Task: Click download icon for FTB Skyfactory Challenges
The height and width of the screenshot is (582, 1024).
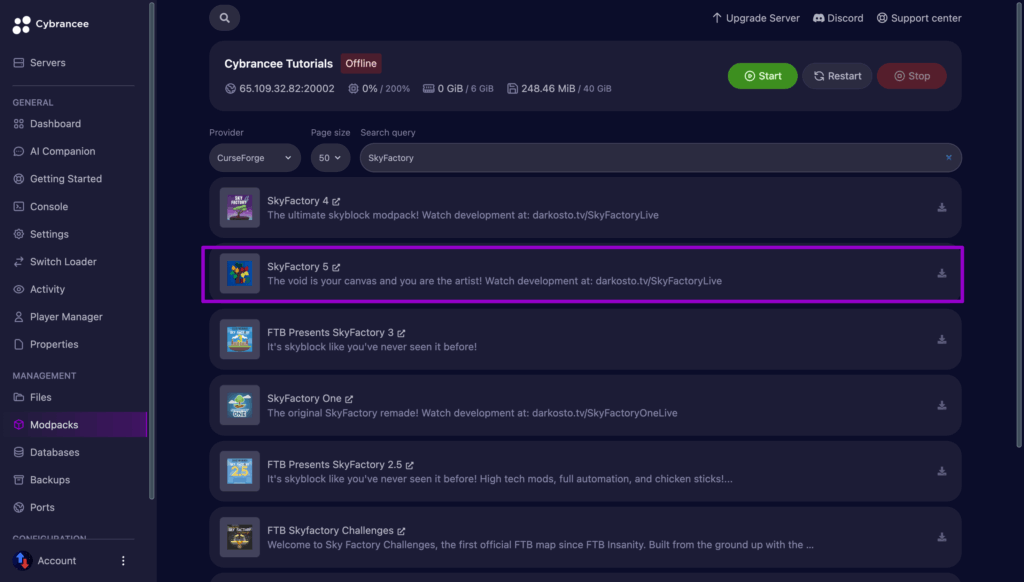Action: pyautogui.click(x=941, y=537)
